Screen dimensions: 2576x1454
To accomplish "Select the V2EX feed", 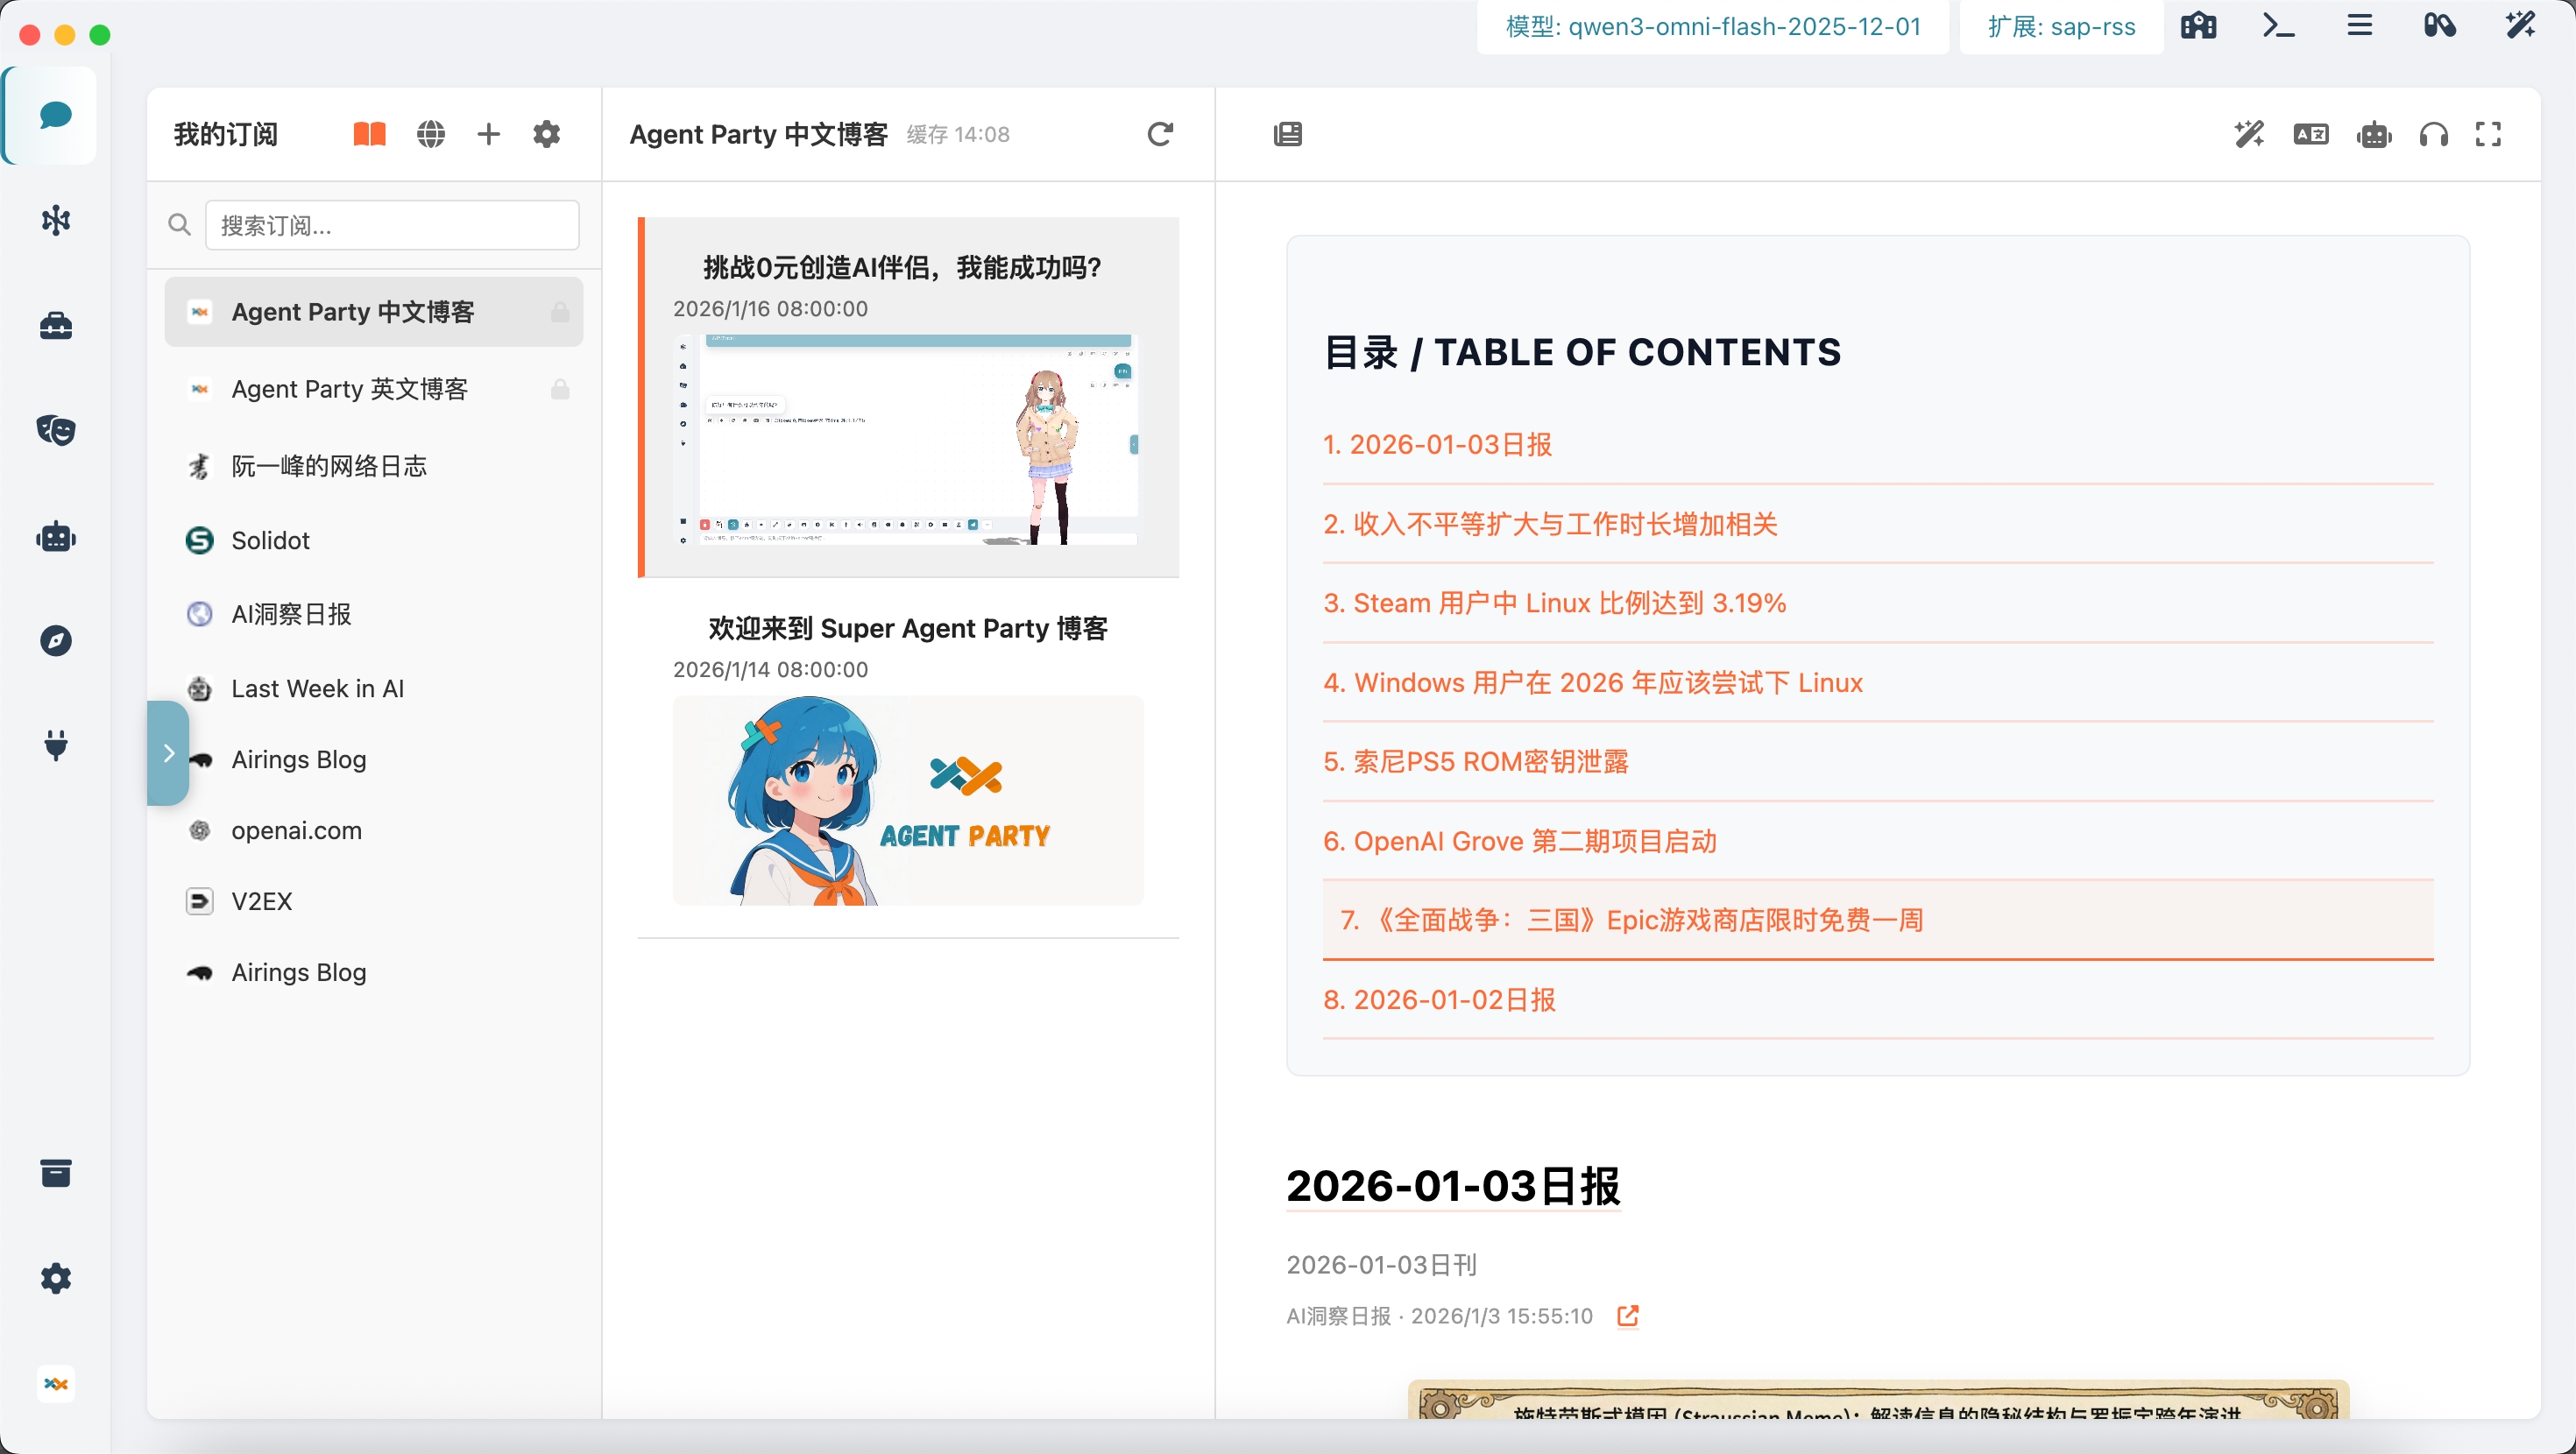I will click(374, 901).
